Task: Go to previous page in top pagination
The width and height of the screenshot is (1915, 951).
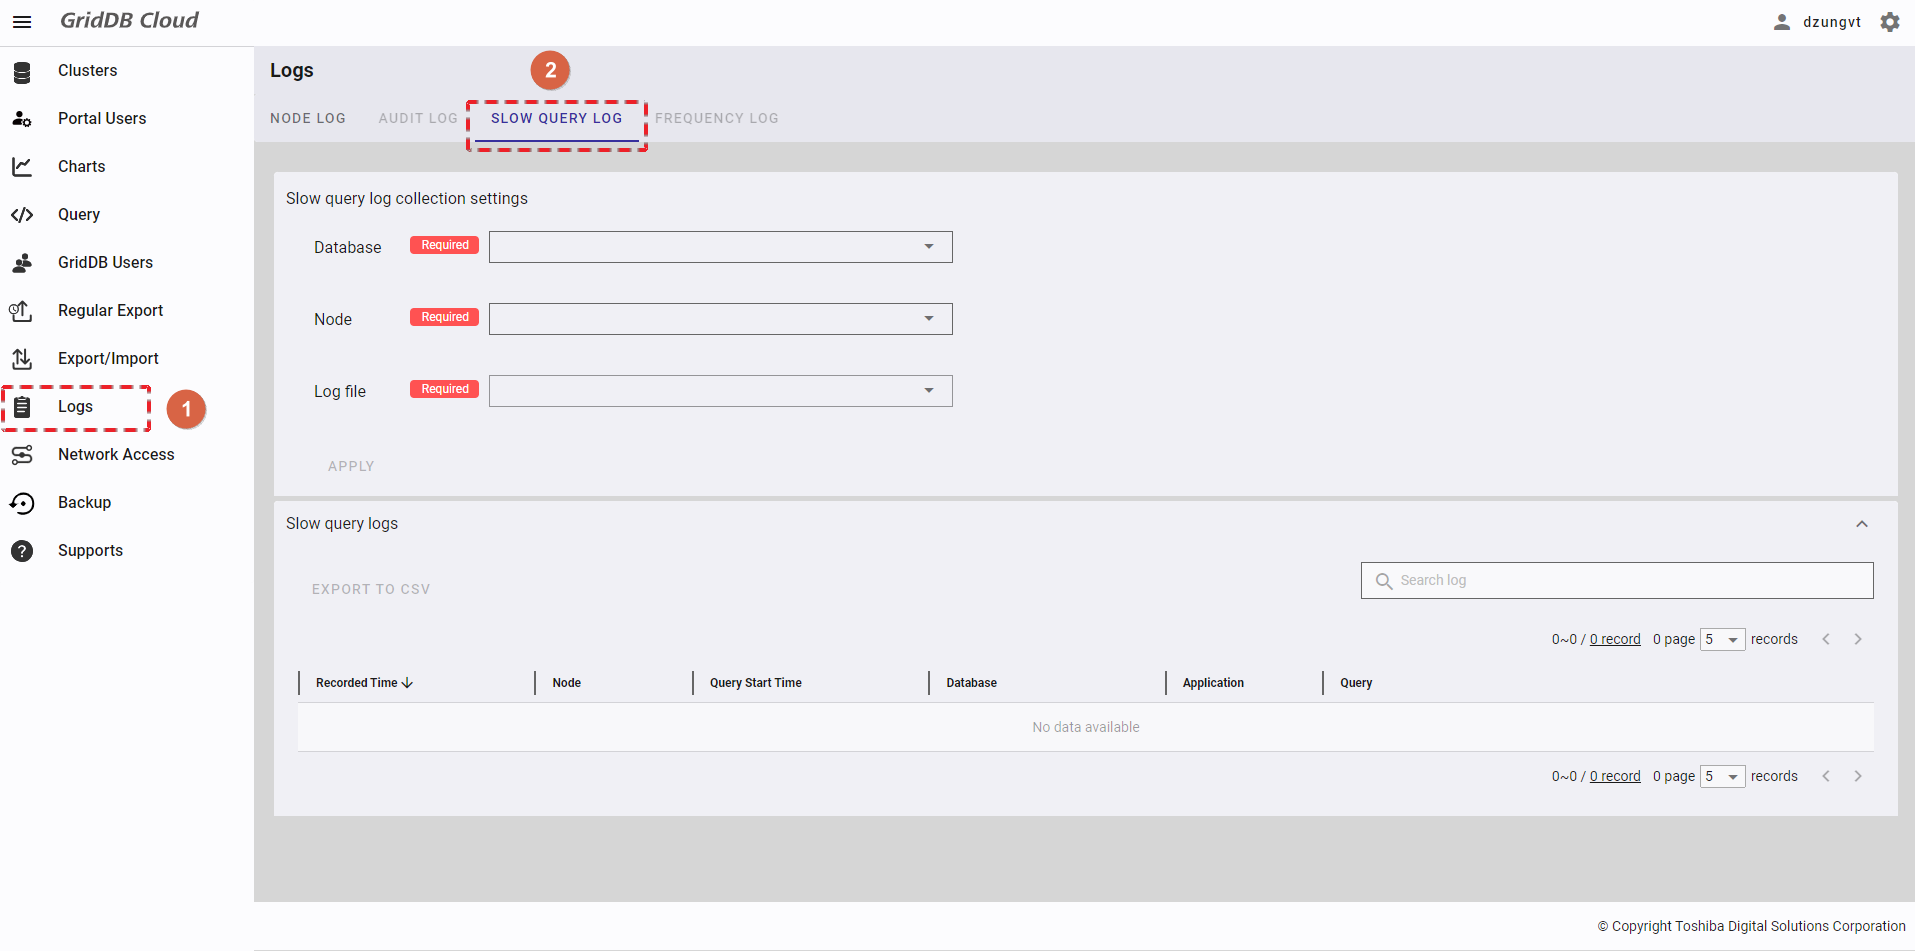Action: [x=1826, y=639]
